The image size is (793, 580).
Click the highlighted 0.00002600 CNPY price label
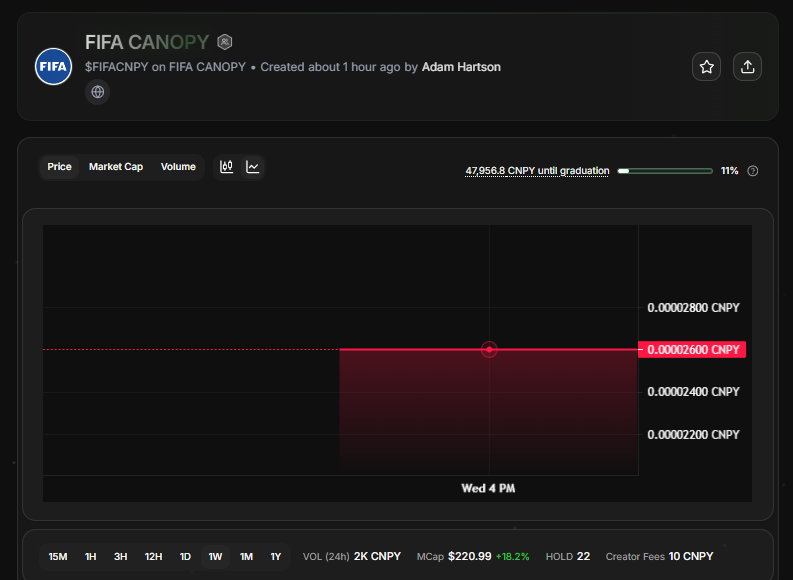692,349
